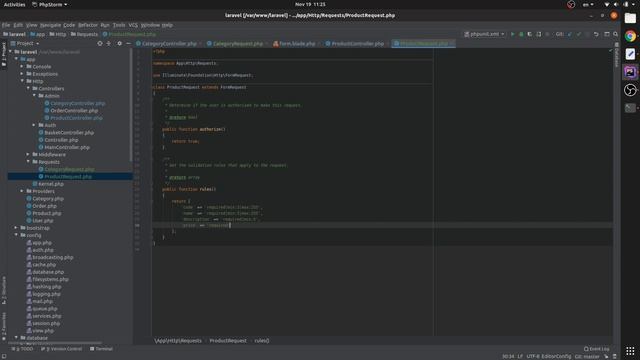Open the phpunit.xml run configuration dropdown
The image size is (640, 360).
pos(485,34)
